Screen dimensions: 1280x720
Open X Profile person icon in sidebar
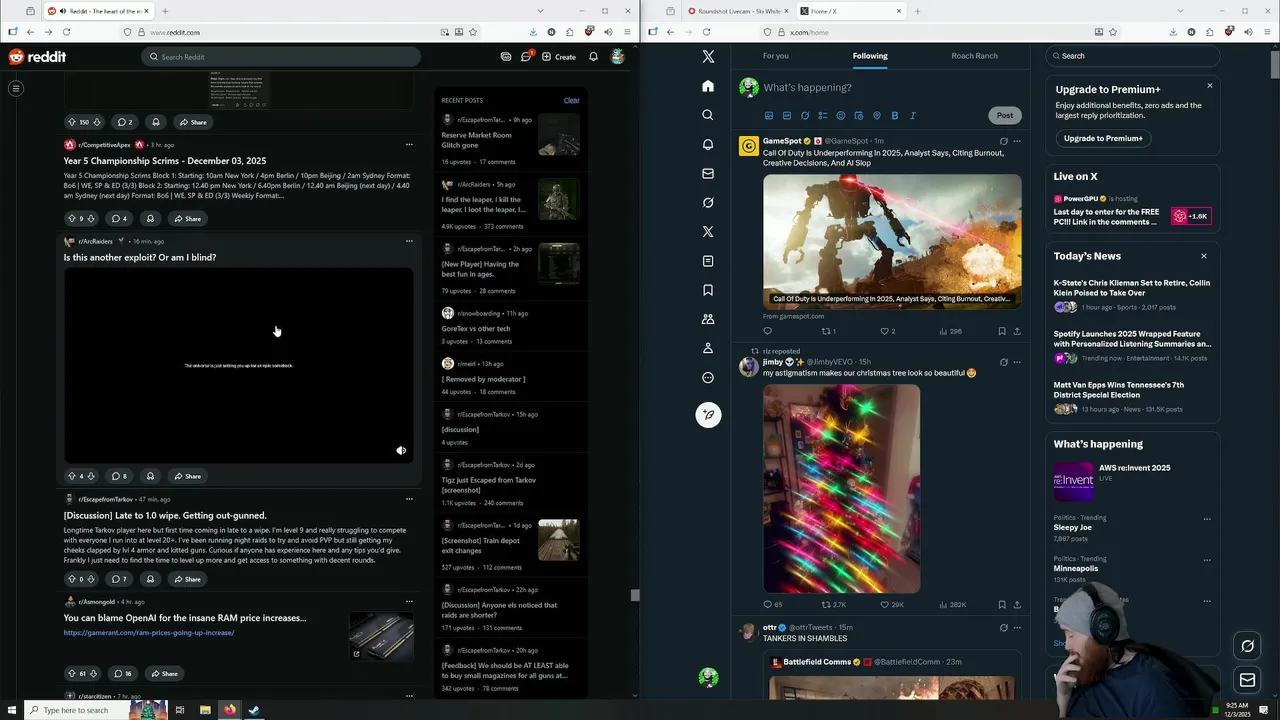[708, 348]
